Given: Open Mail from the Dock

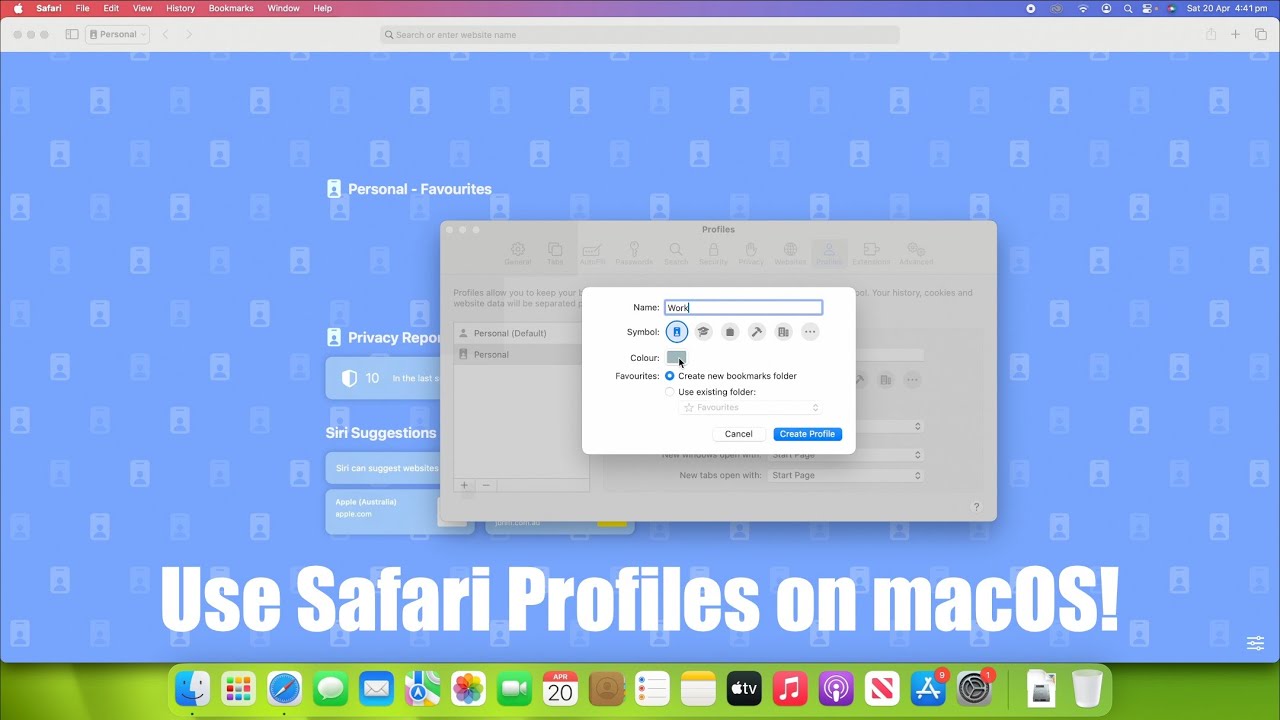Looking at the screenshot, I should click(376, 688).
